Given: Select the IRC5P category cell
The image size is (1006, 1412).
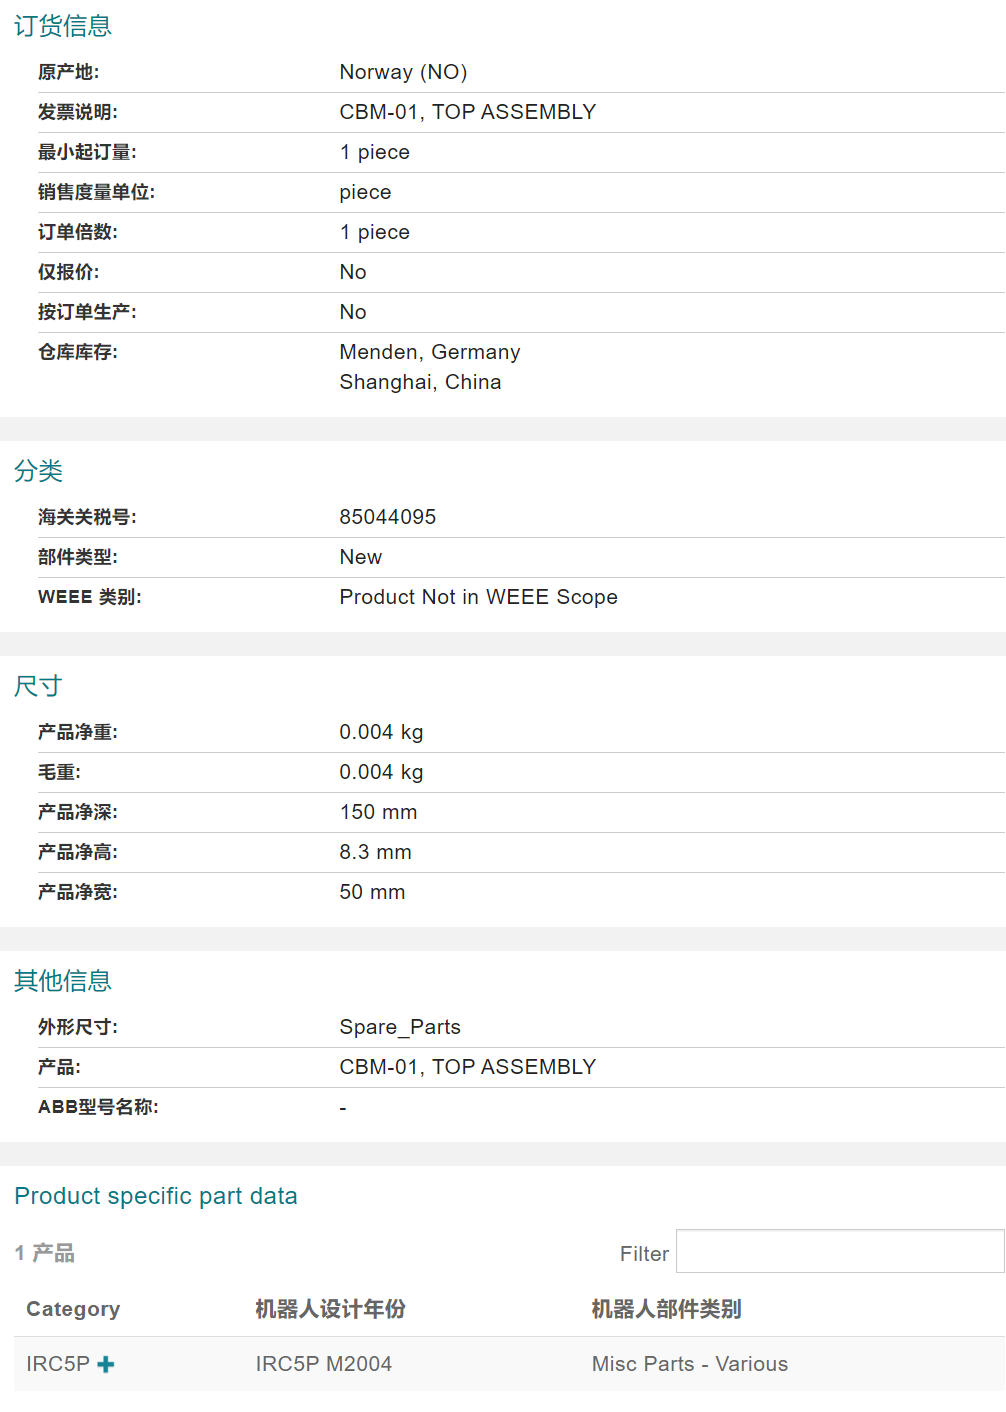Looking at the screenshot, I should (58, 1364).
